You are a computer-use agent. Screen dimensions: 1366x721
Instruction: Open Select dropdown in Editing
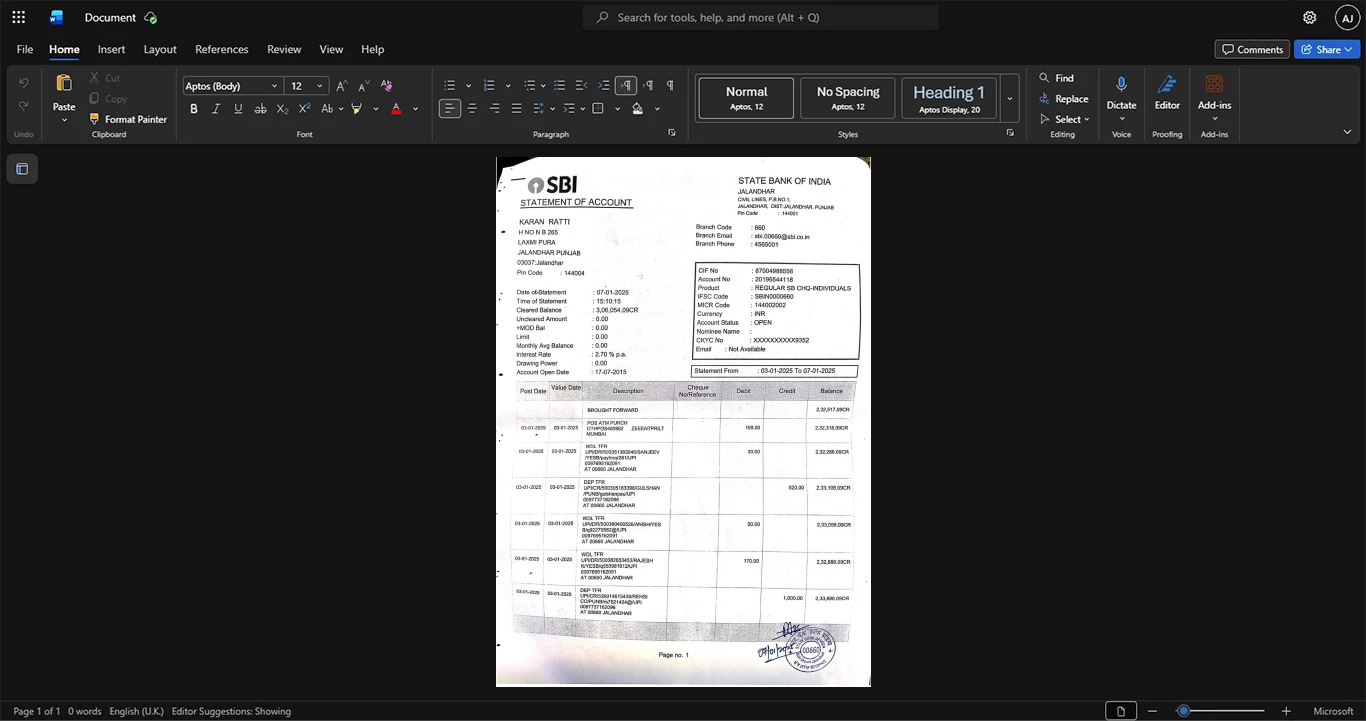1064,119
